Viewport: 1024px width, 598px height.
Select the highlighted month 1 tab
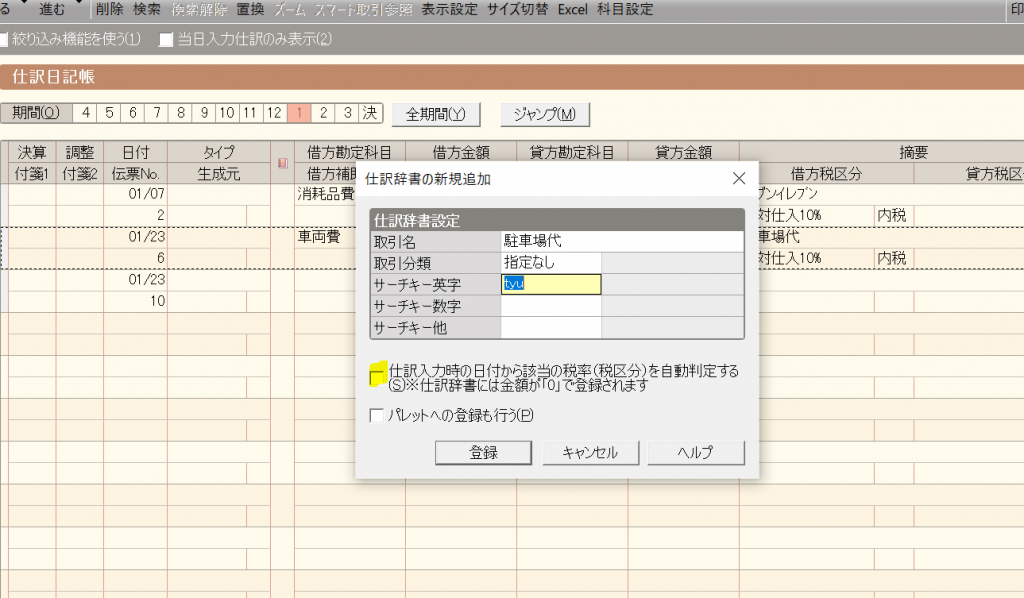[x=299, y=113]
